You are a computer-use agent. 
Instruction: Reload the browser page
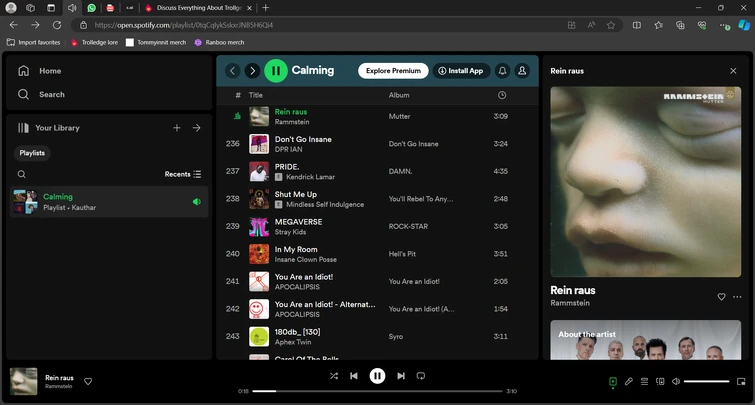click(57, 25)
